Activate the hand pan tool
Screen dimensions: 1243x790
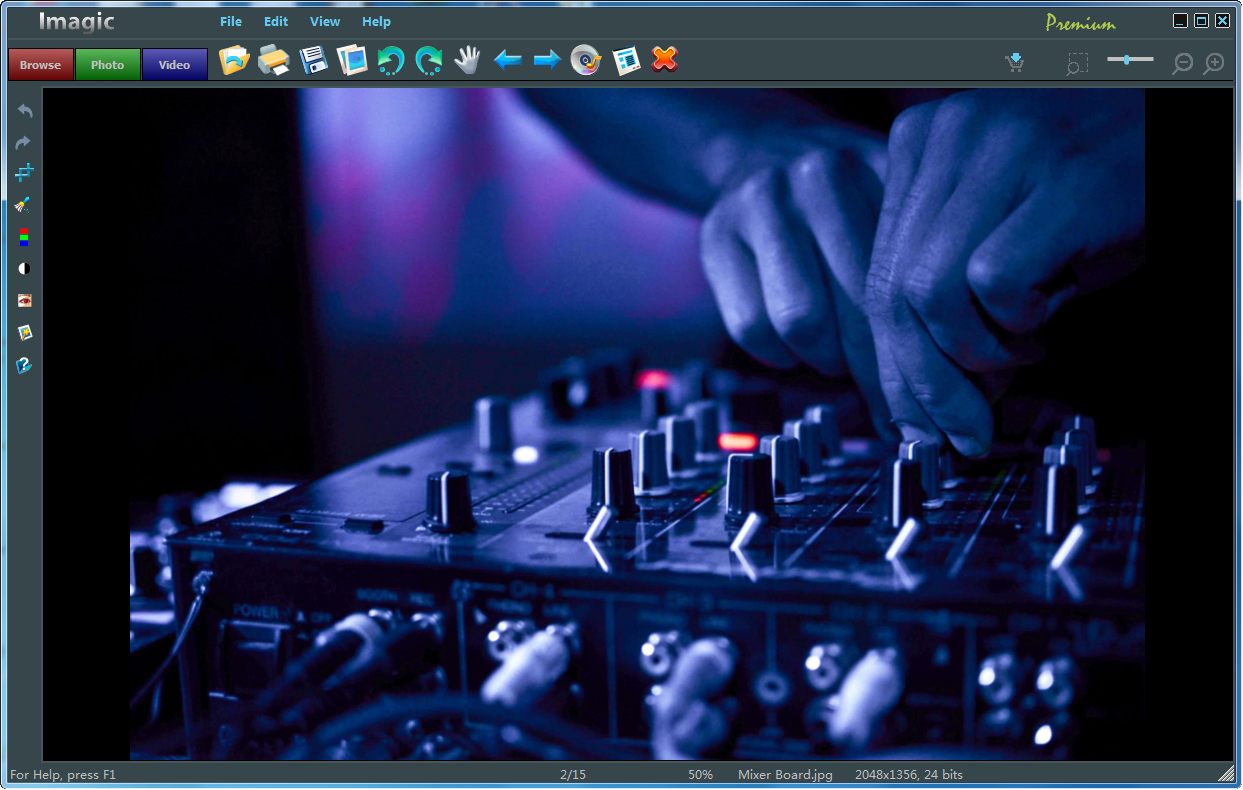point(467,61)
